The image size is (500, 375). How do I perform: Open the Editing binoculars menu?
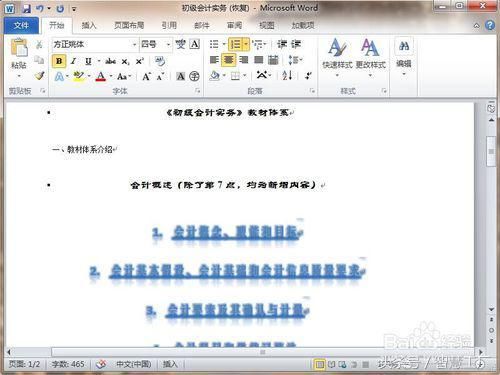coord(404,57)
